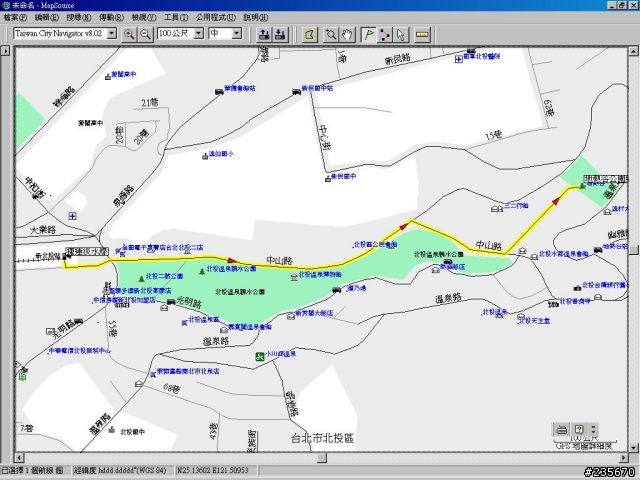Click the 21巷 lane label
The height and width of the screenshot is (480, 640).
(150, 102)
